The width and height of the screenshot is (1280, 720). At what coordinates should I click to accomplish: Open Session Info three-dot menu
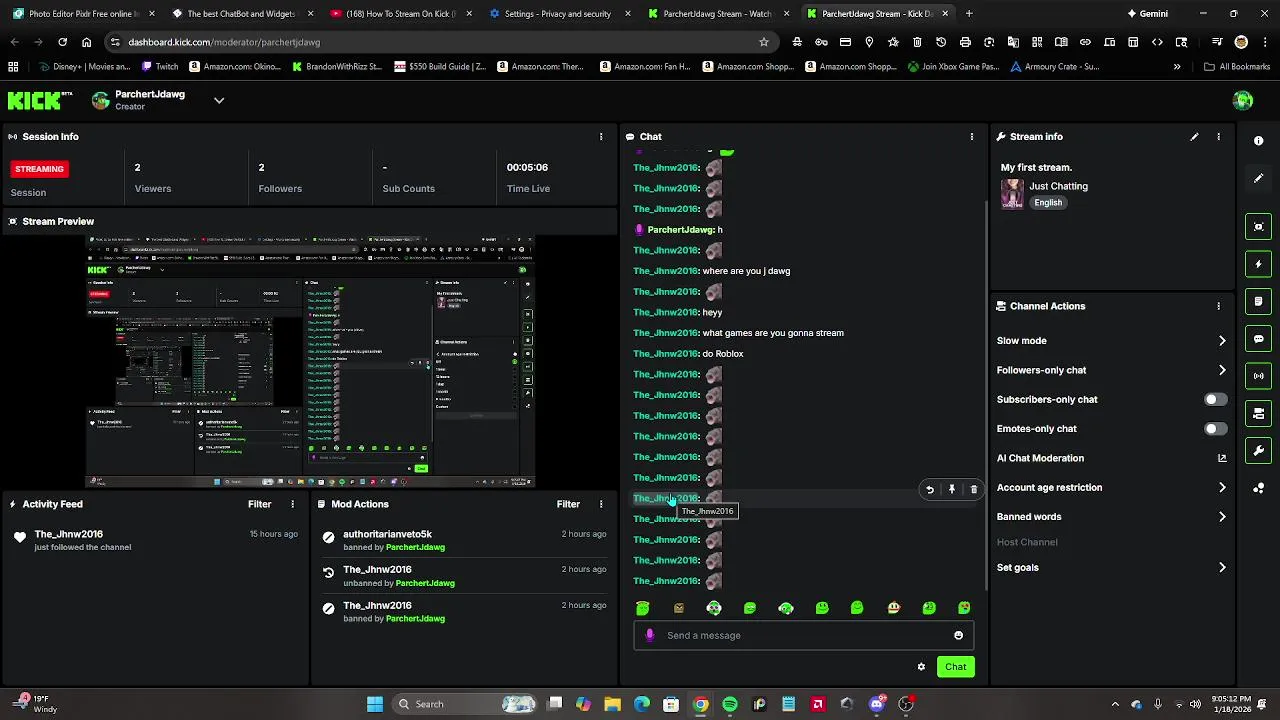(601, 137)
